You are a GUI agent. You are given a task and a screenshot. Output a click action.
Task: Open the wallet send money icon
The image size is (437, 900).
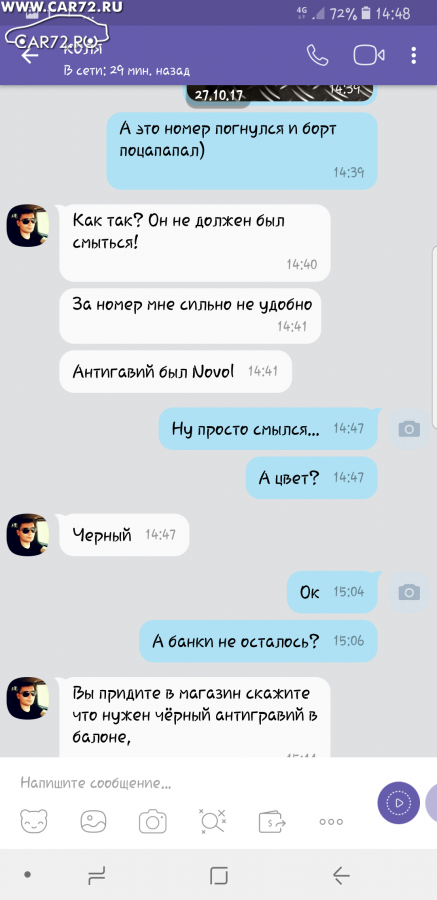272,821
